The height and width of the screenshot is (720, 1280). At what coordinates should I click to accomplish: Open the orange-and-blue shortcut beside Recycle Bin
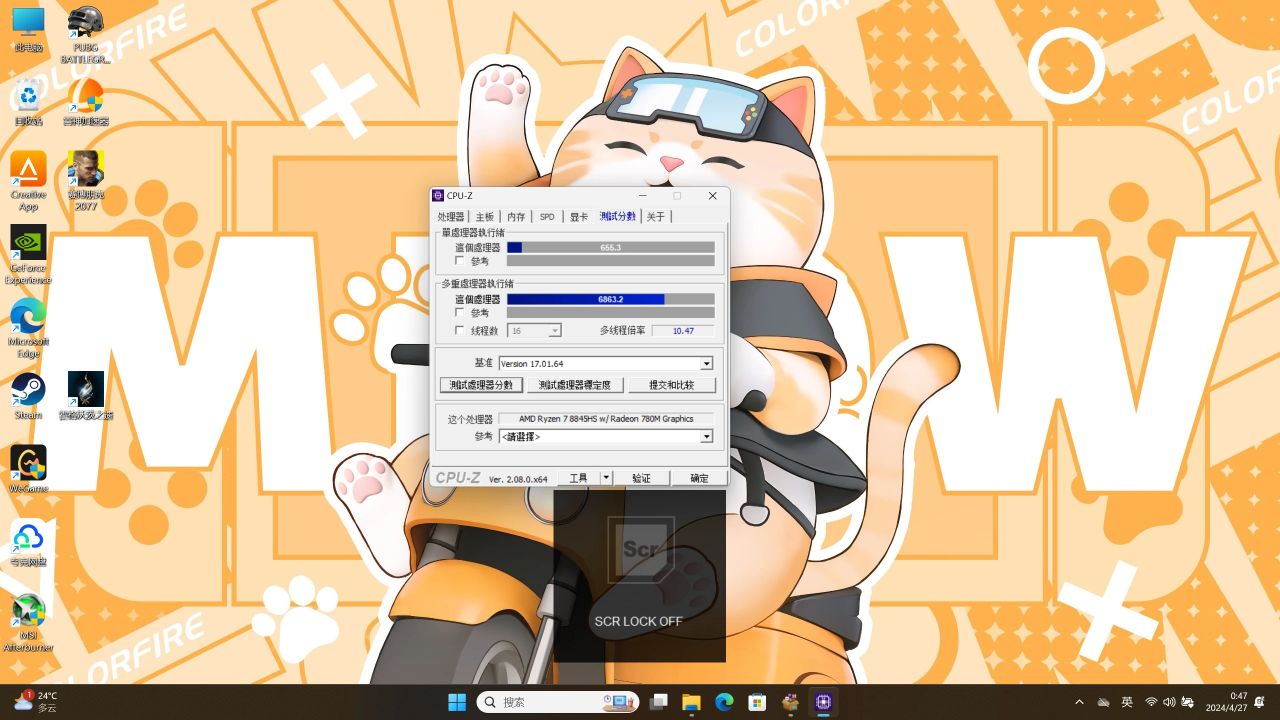pyautogui.click(x=85, y=103)
